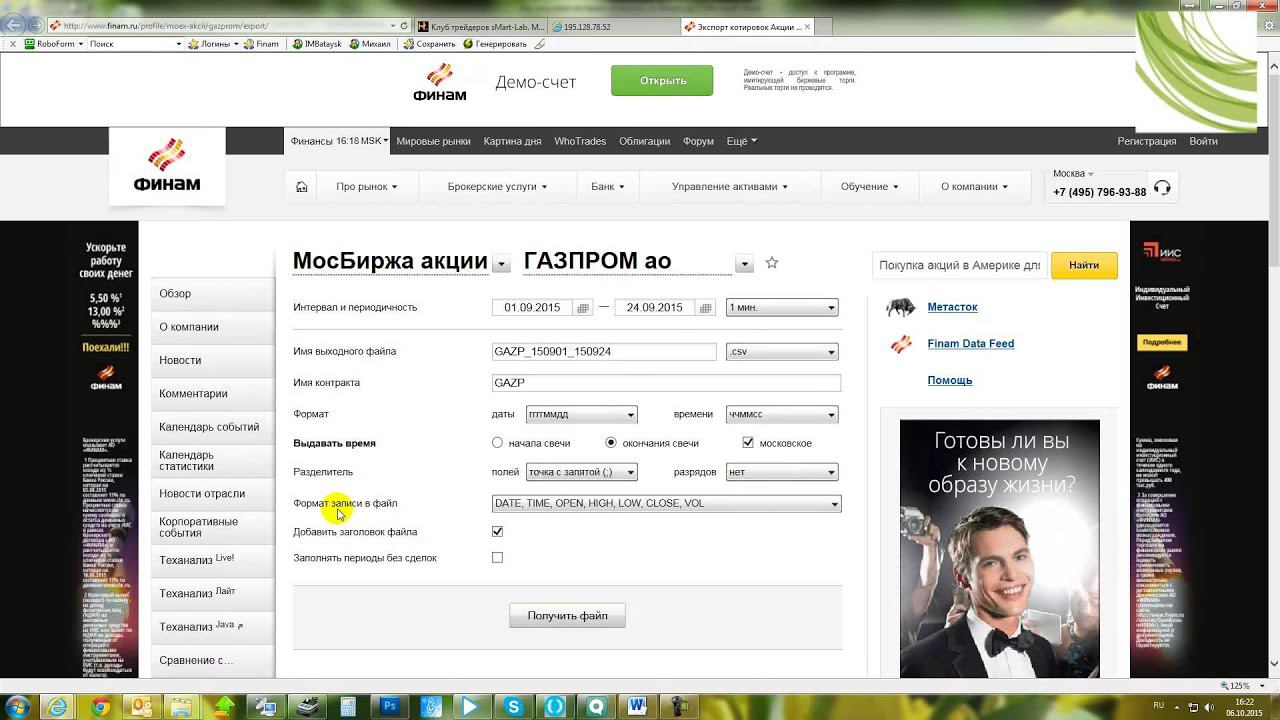The width and height of the screenshot is (1280, 720).
Task: Open Windows Explorer folder from the taskbar
Action: click(x=183, y=706)
